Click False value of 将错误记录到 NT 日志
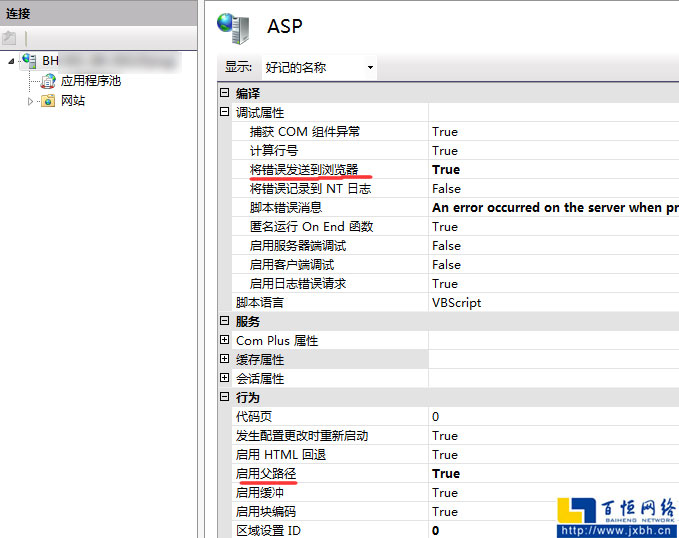 [x=446, y=189]
